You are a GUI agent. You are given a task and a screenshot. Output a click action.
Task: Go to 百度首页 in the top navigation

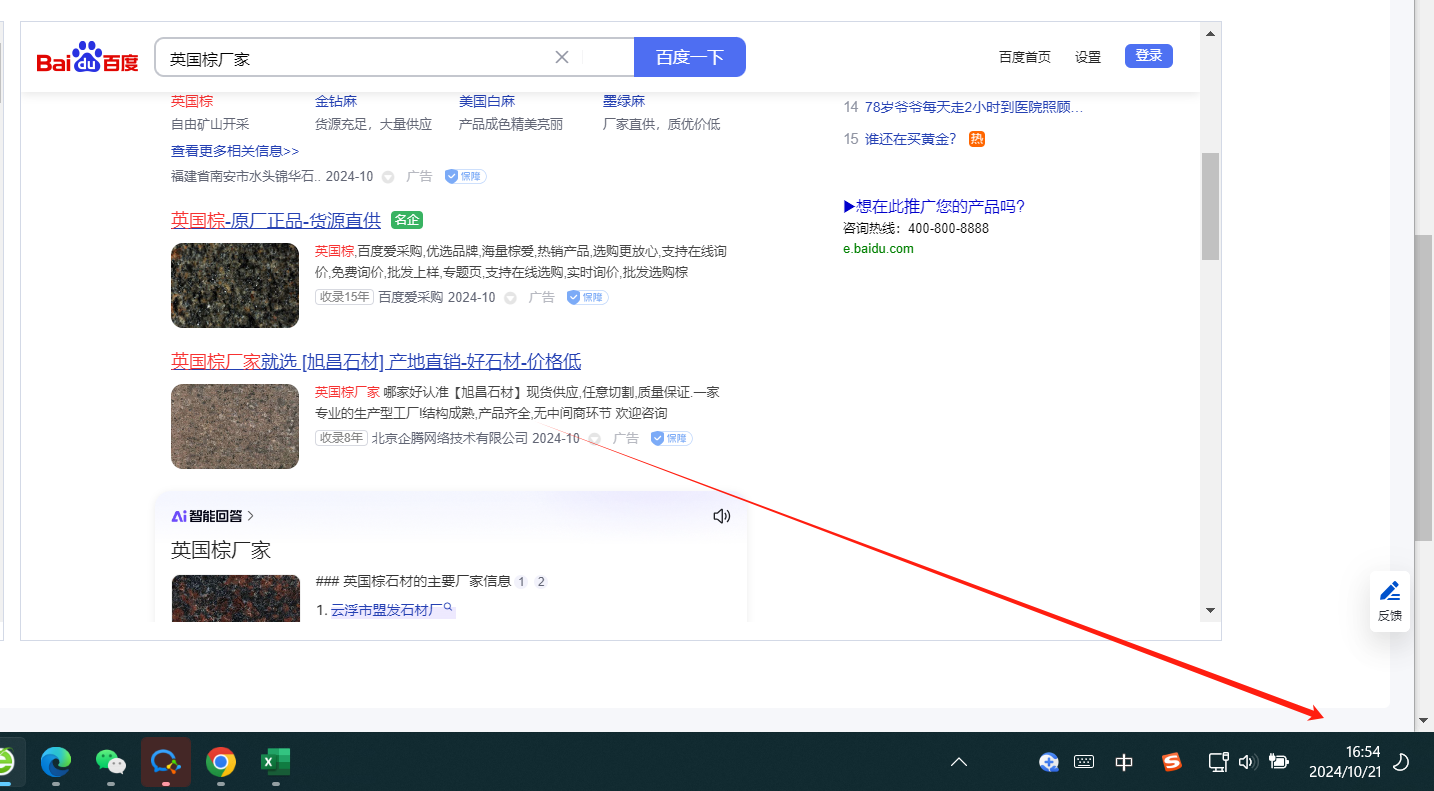1024,57
